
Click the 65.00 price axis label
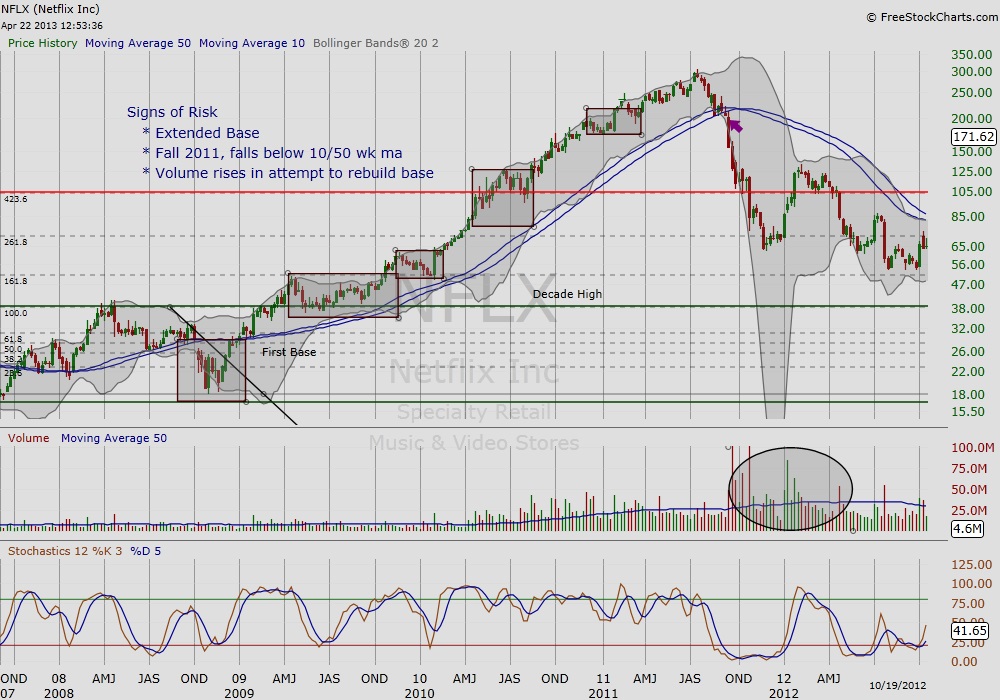[x=969, y=246]
